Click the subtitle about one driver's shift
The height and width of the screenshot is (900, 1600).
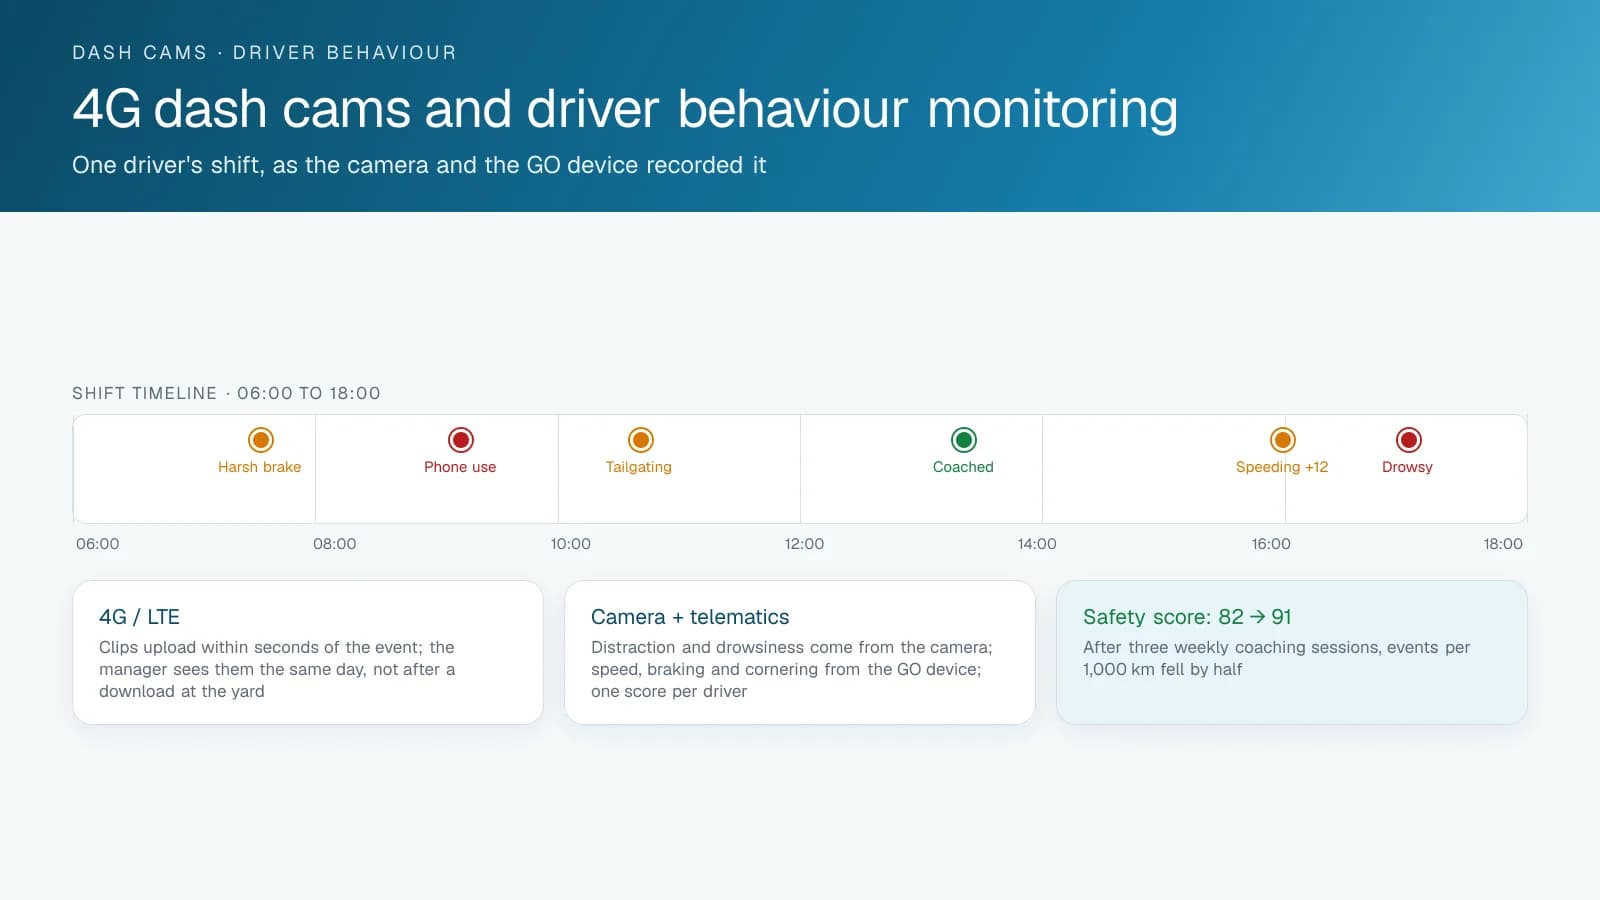point(419,165)
